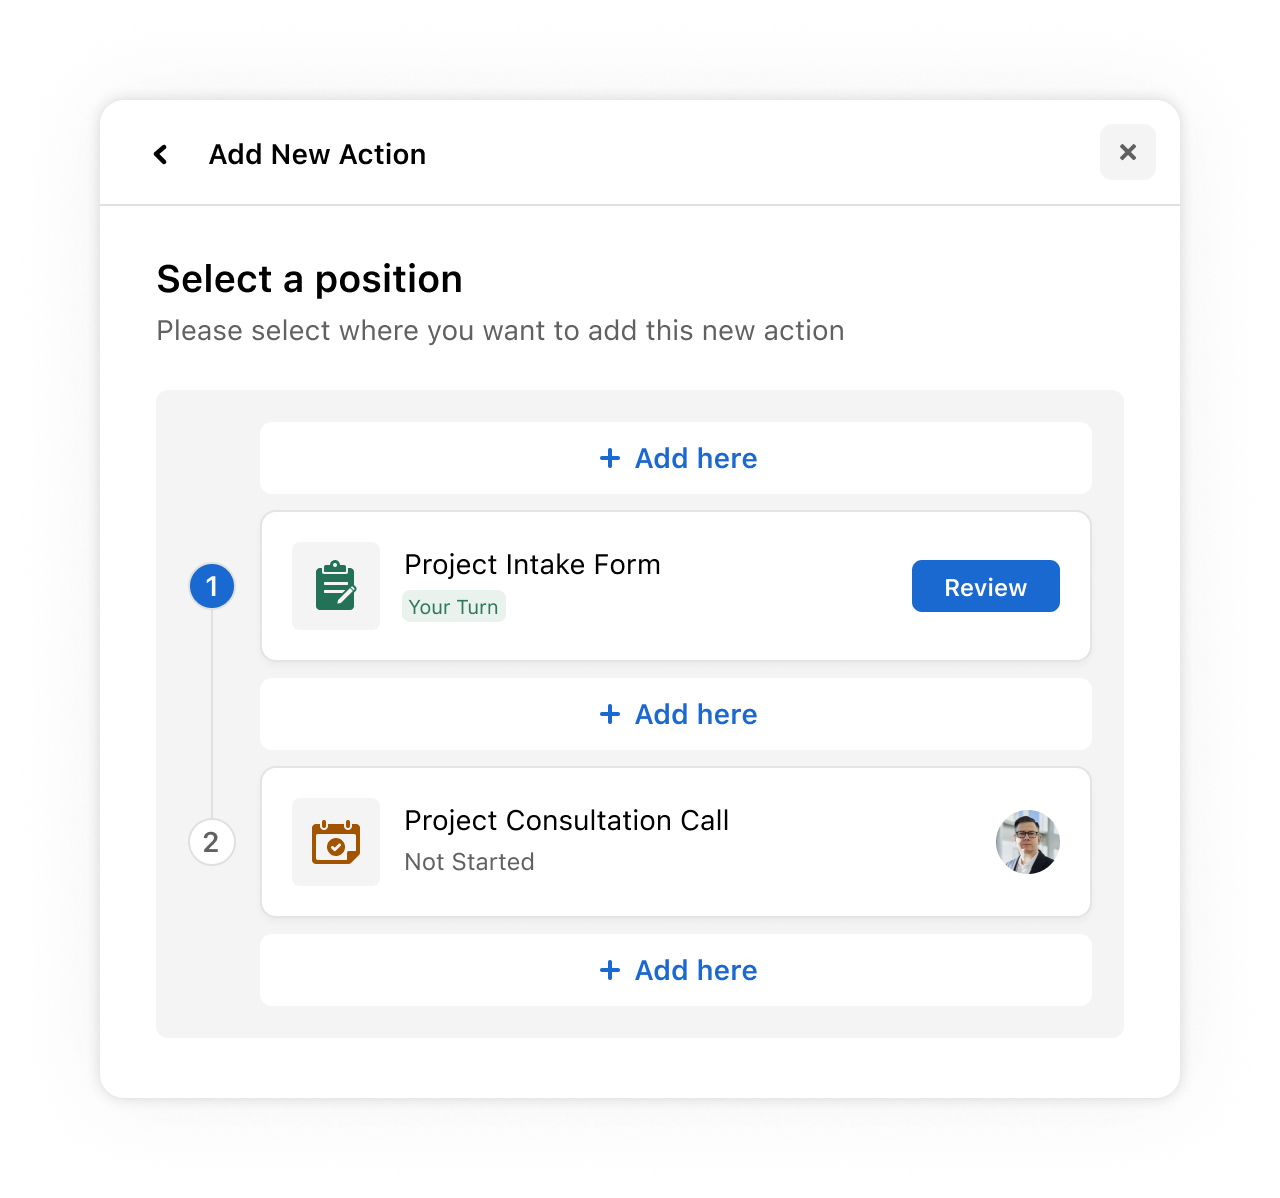Click the Project Intake Form clipboard icon

336,586
